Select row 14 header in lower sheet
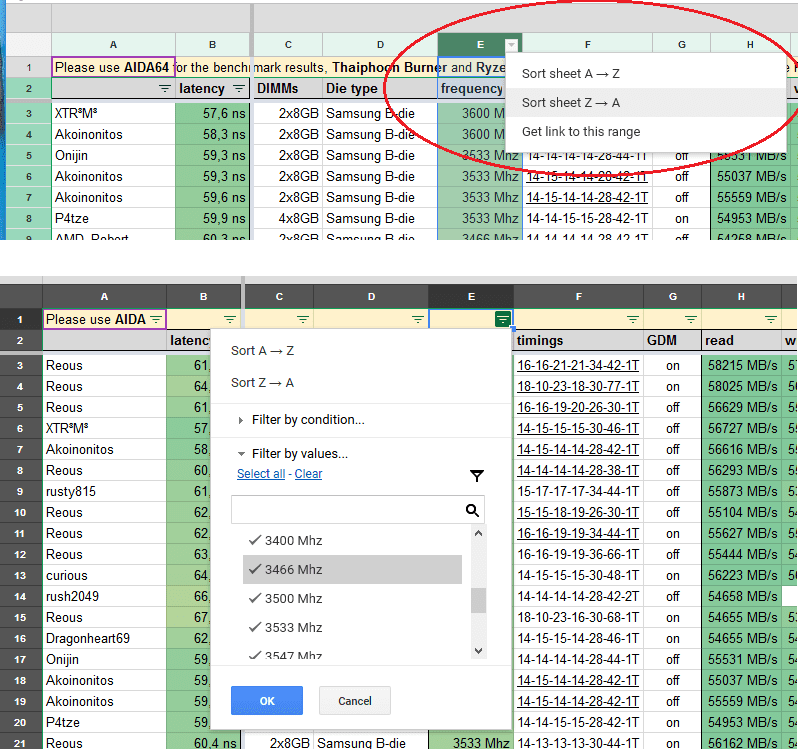The height and width of the screenshot is (750, 798). pos(20,596)
